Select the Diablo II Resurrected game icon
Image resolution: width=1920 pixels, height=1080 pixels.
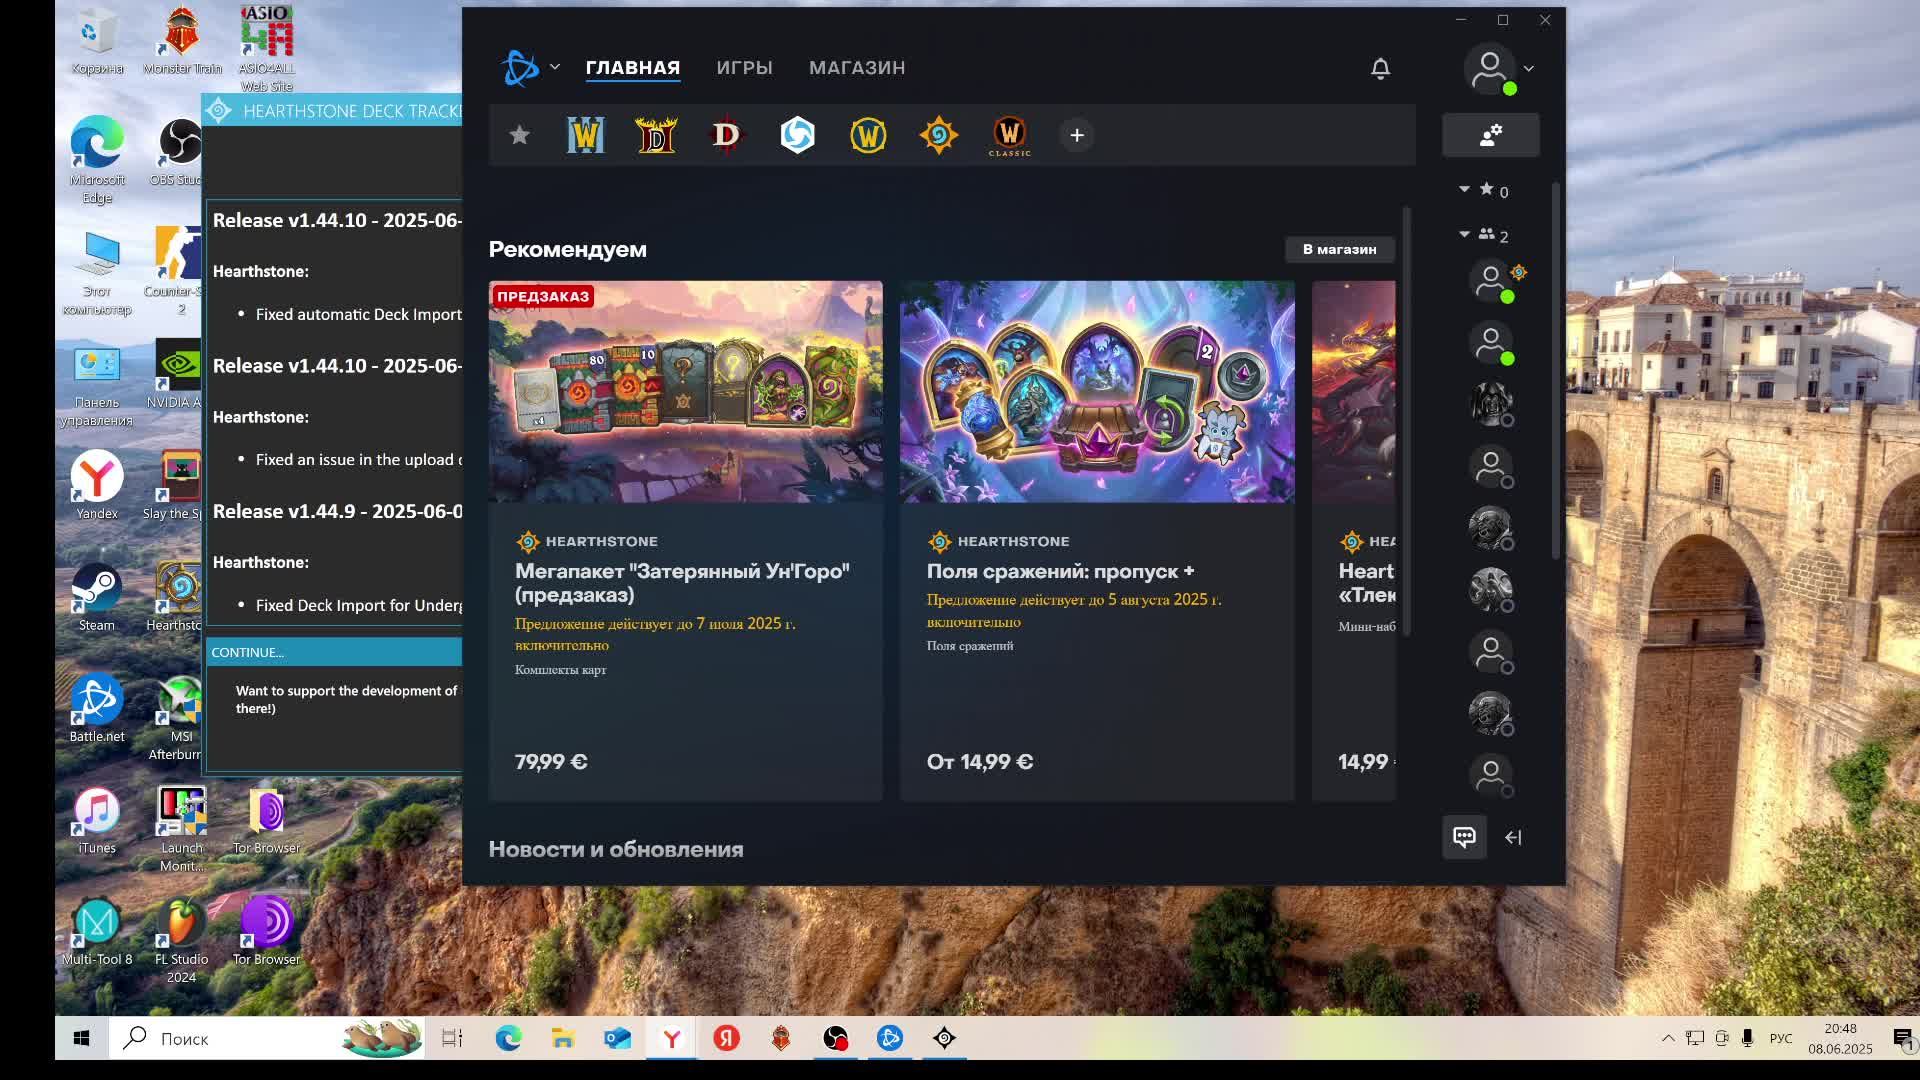pyautogui.click(x=656, y=135)
